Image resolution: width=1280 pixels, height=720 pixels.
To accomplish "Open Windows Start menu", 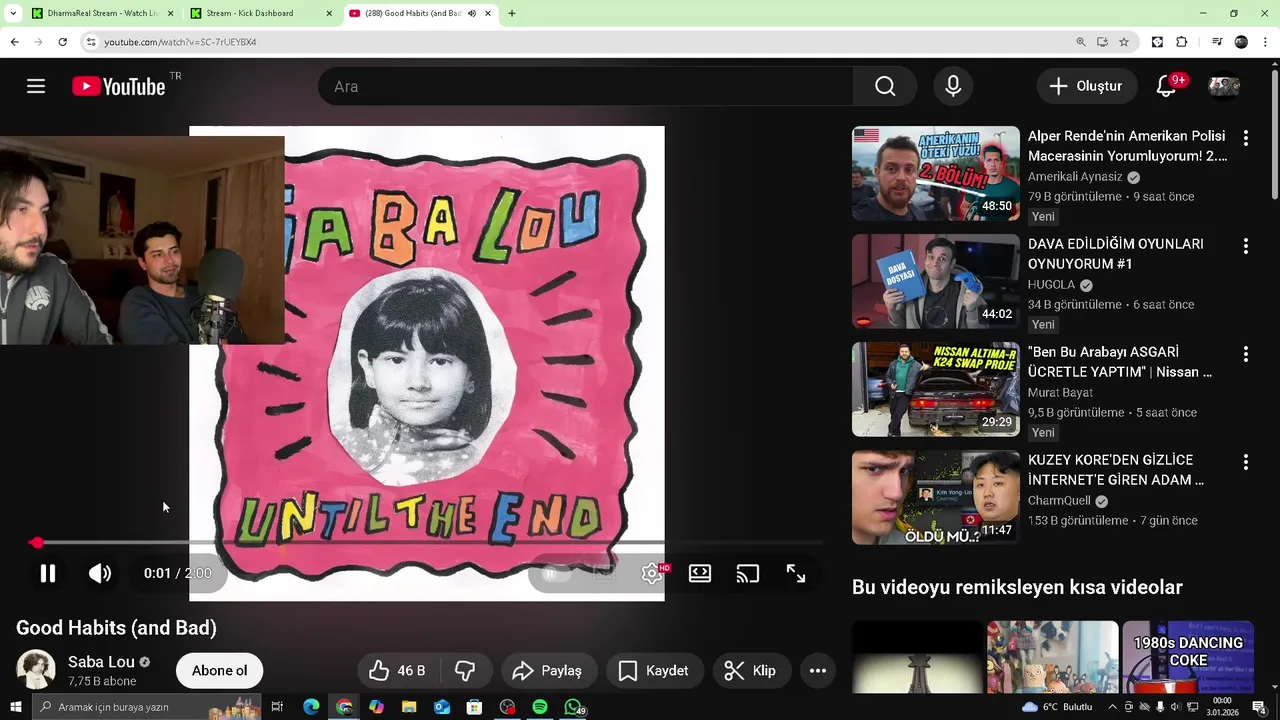I will coord(14,707).
